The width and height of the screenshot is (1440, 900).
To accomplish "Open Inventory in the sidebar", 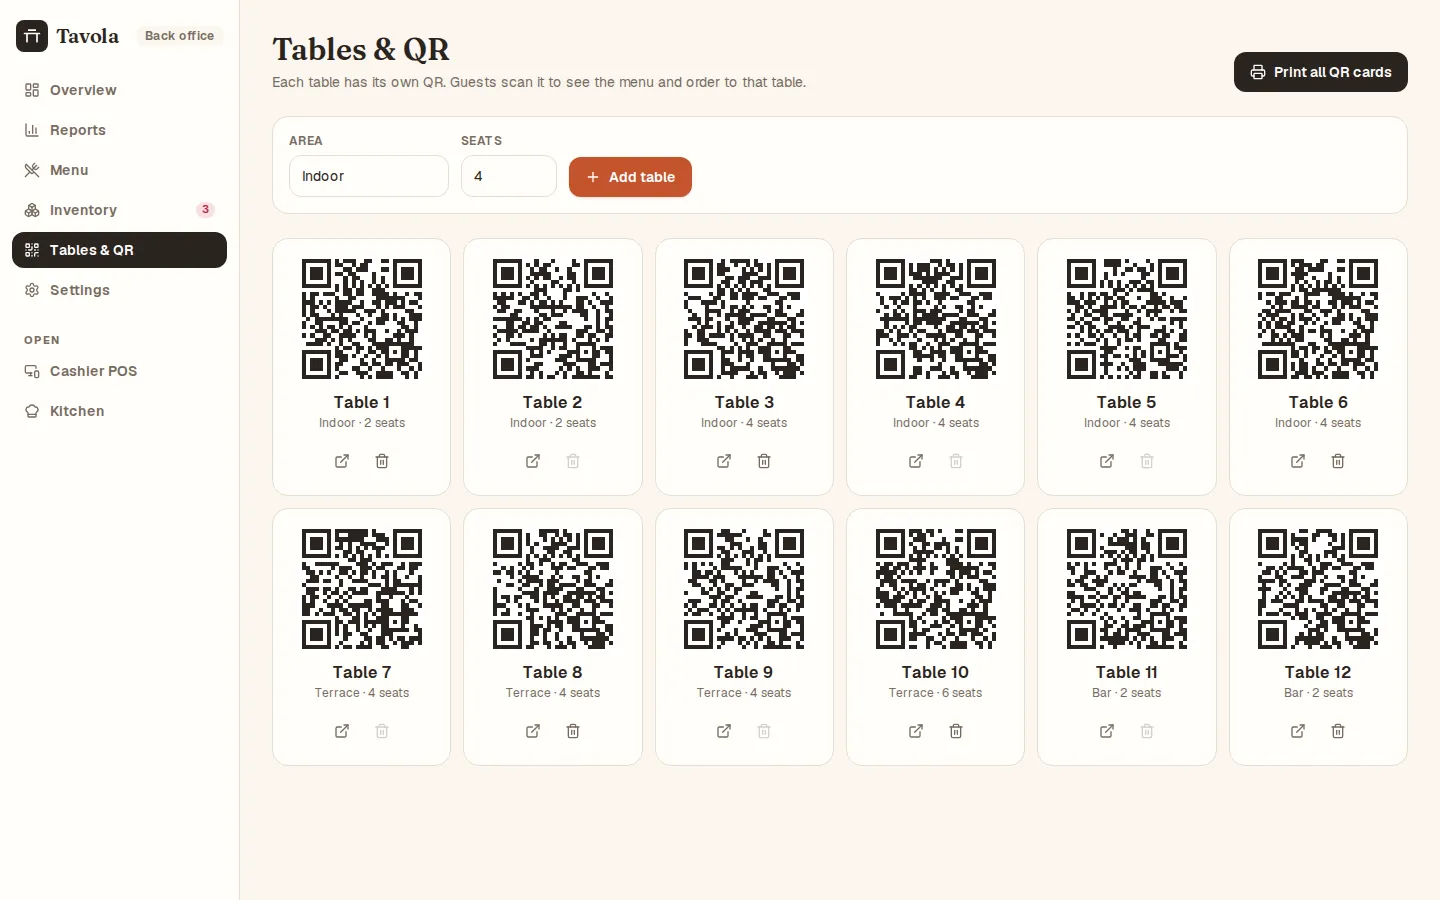I will (119, 210).
